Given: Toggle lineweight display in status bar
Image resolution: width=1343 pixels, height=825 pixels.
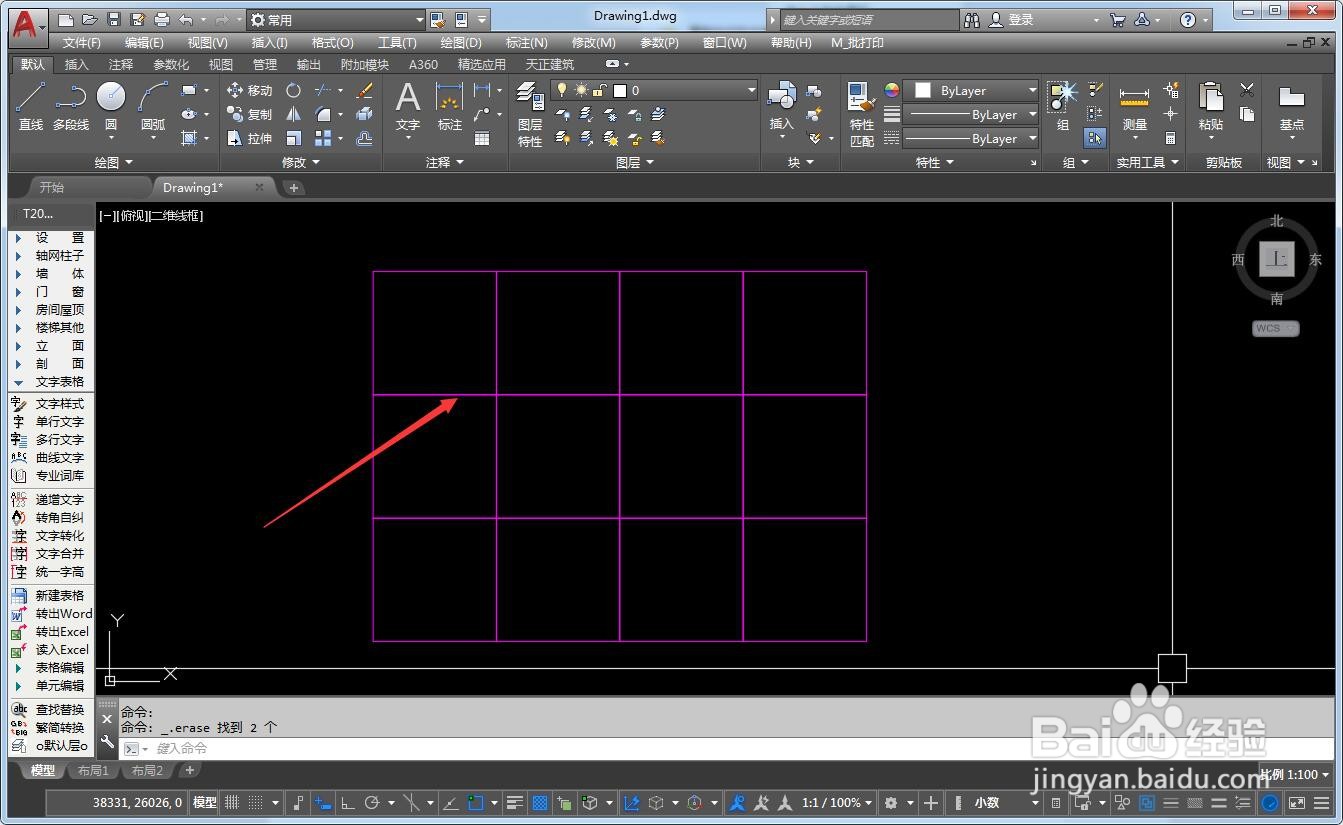Looking at the screenshot, I should (x=515, y=802).
